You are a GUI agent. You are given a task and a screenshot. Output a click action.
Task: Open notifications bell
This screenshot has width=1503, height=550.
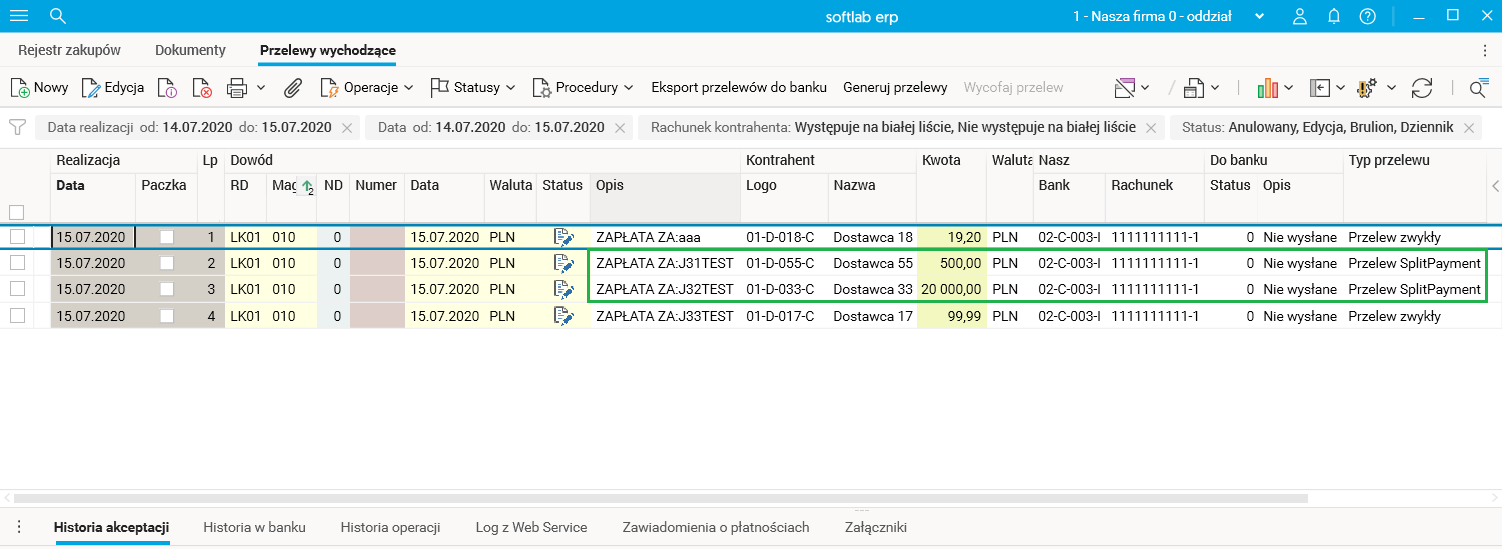click(1334, 16)
